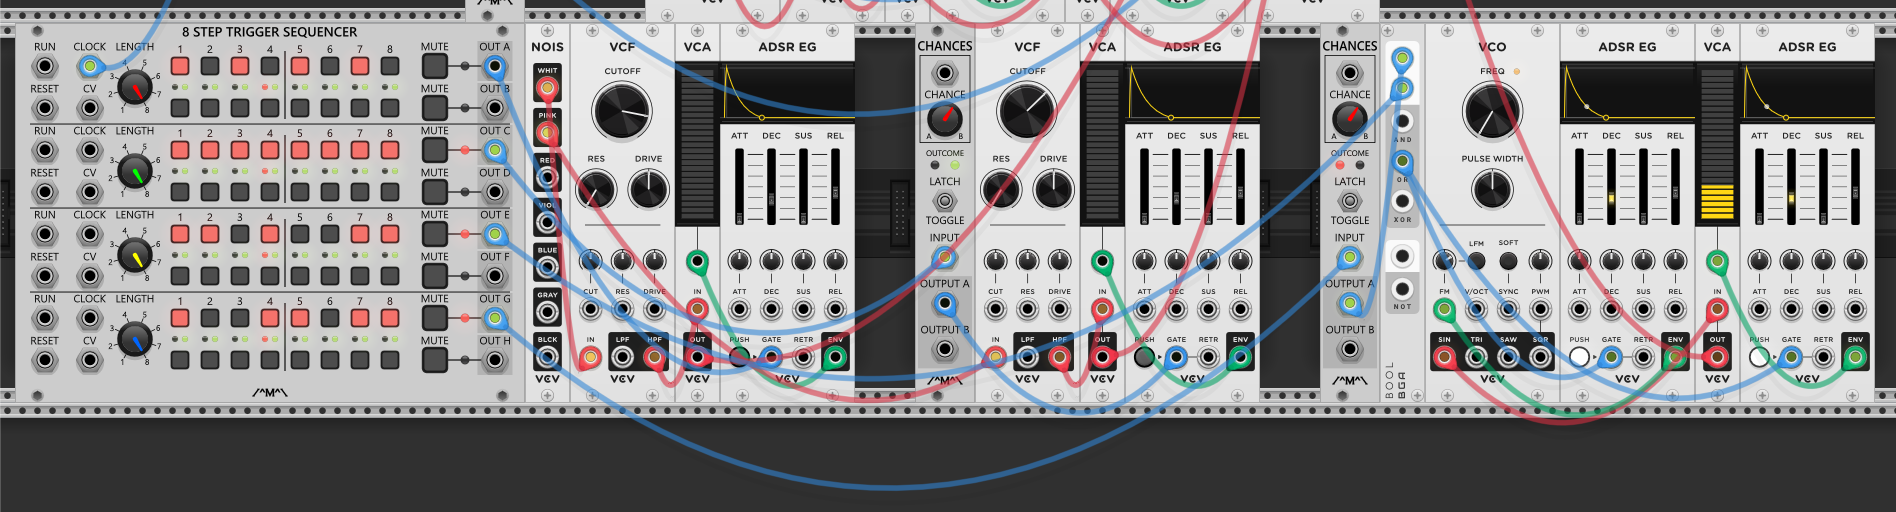
Task: Click the OUT B output jack
Action: point(495,108)
